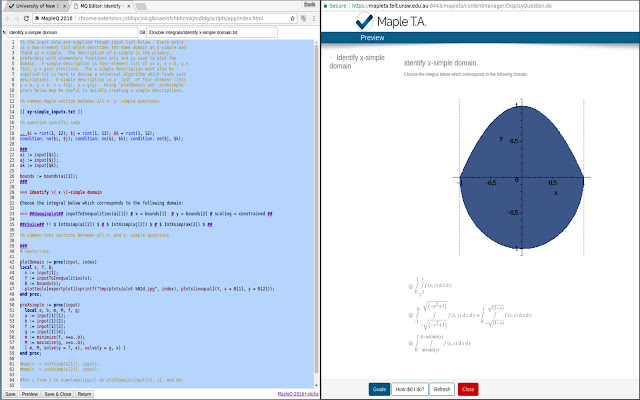Screen dimensions: 640x400
Task: Click the Secure padlock in Maple T.A. window
Action: pos(325,6)
